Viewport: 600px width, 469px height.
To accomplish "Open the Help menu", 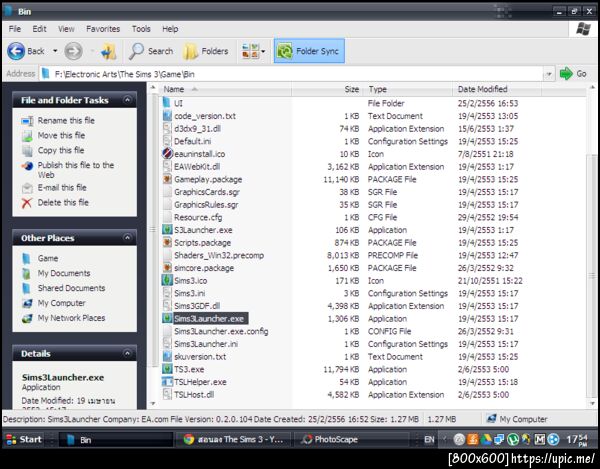I will [170, 29].
